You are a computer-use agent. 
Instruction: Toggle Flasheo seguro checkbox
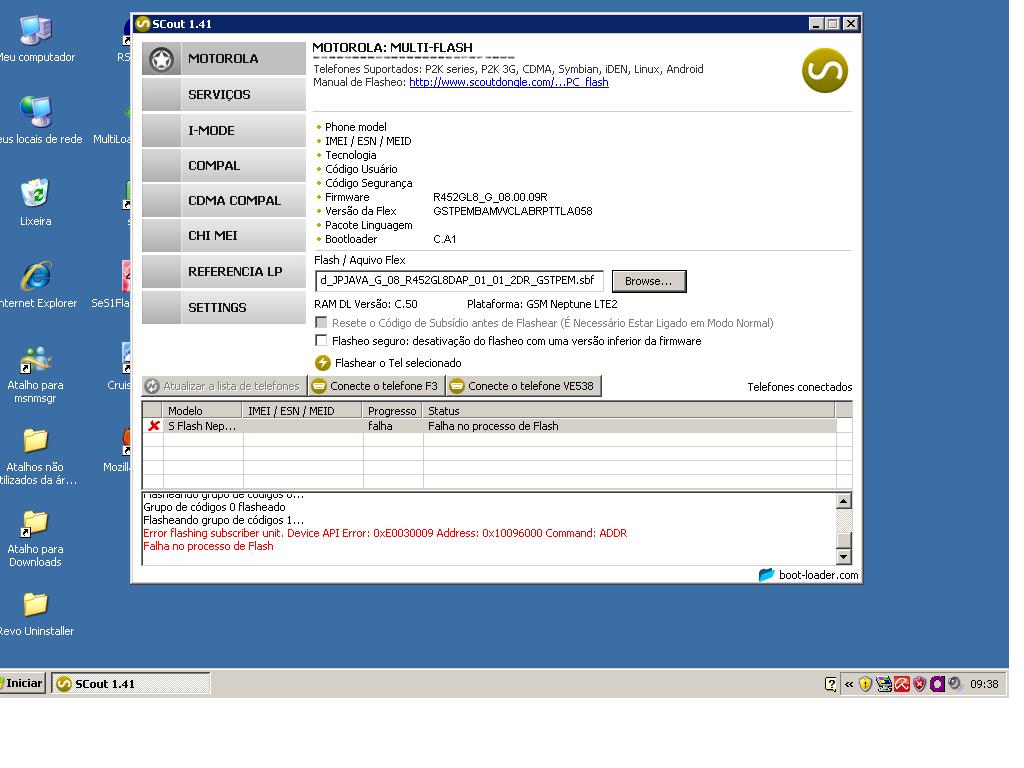(x=321, y=340)
